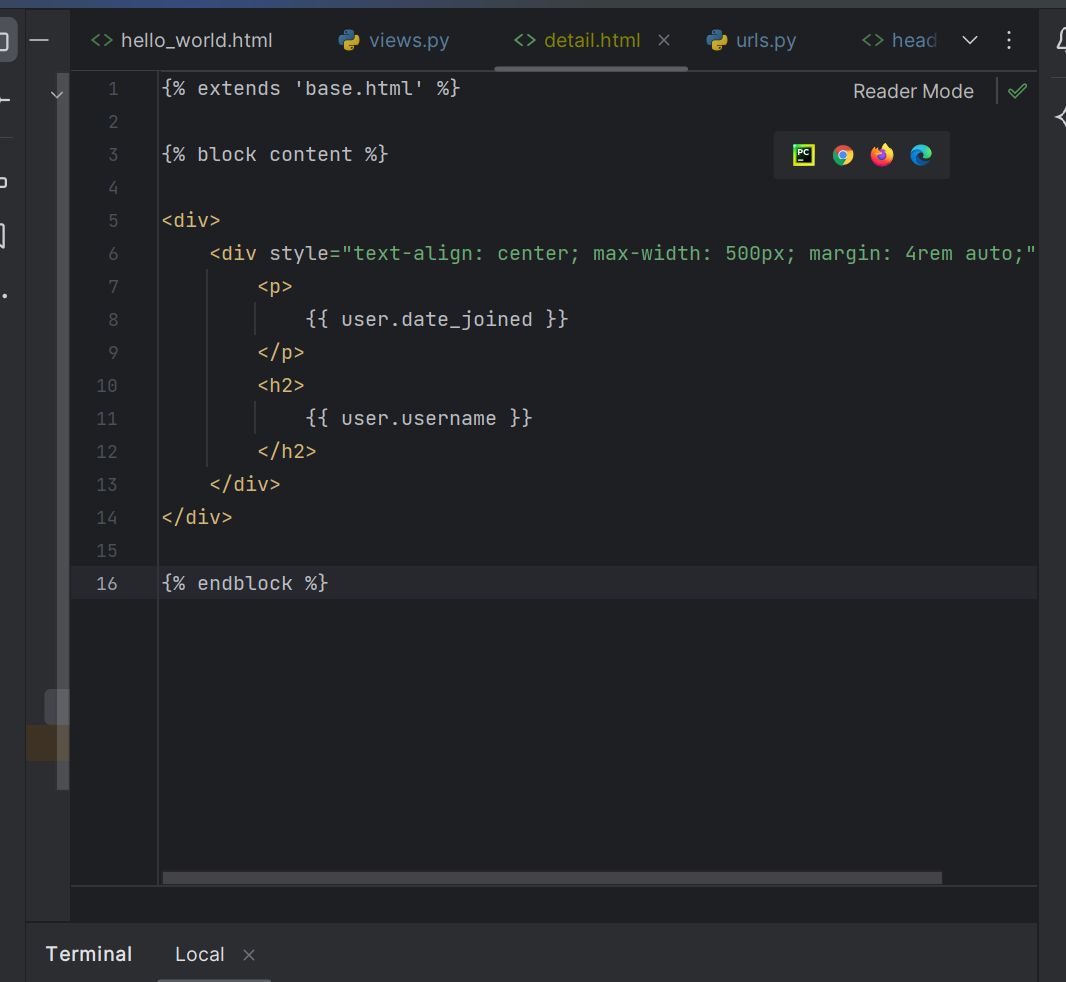Open the hello_world.html tab

[x=182, y=41]
